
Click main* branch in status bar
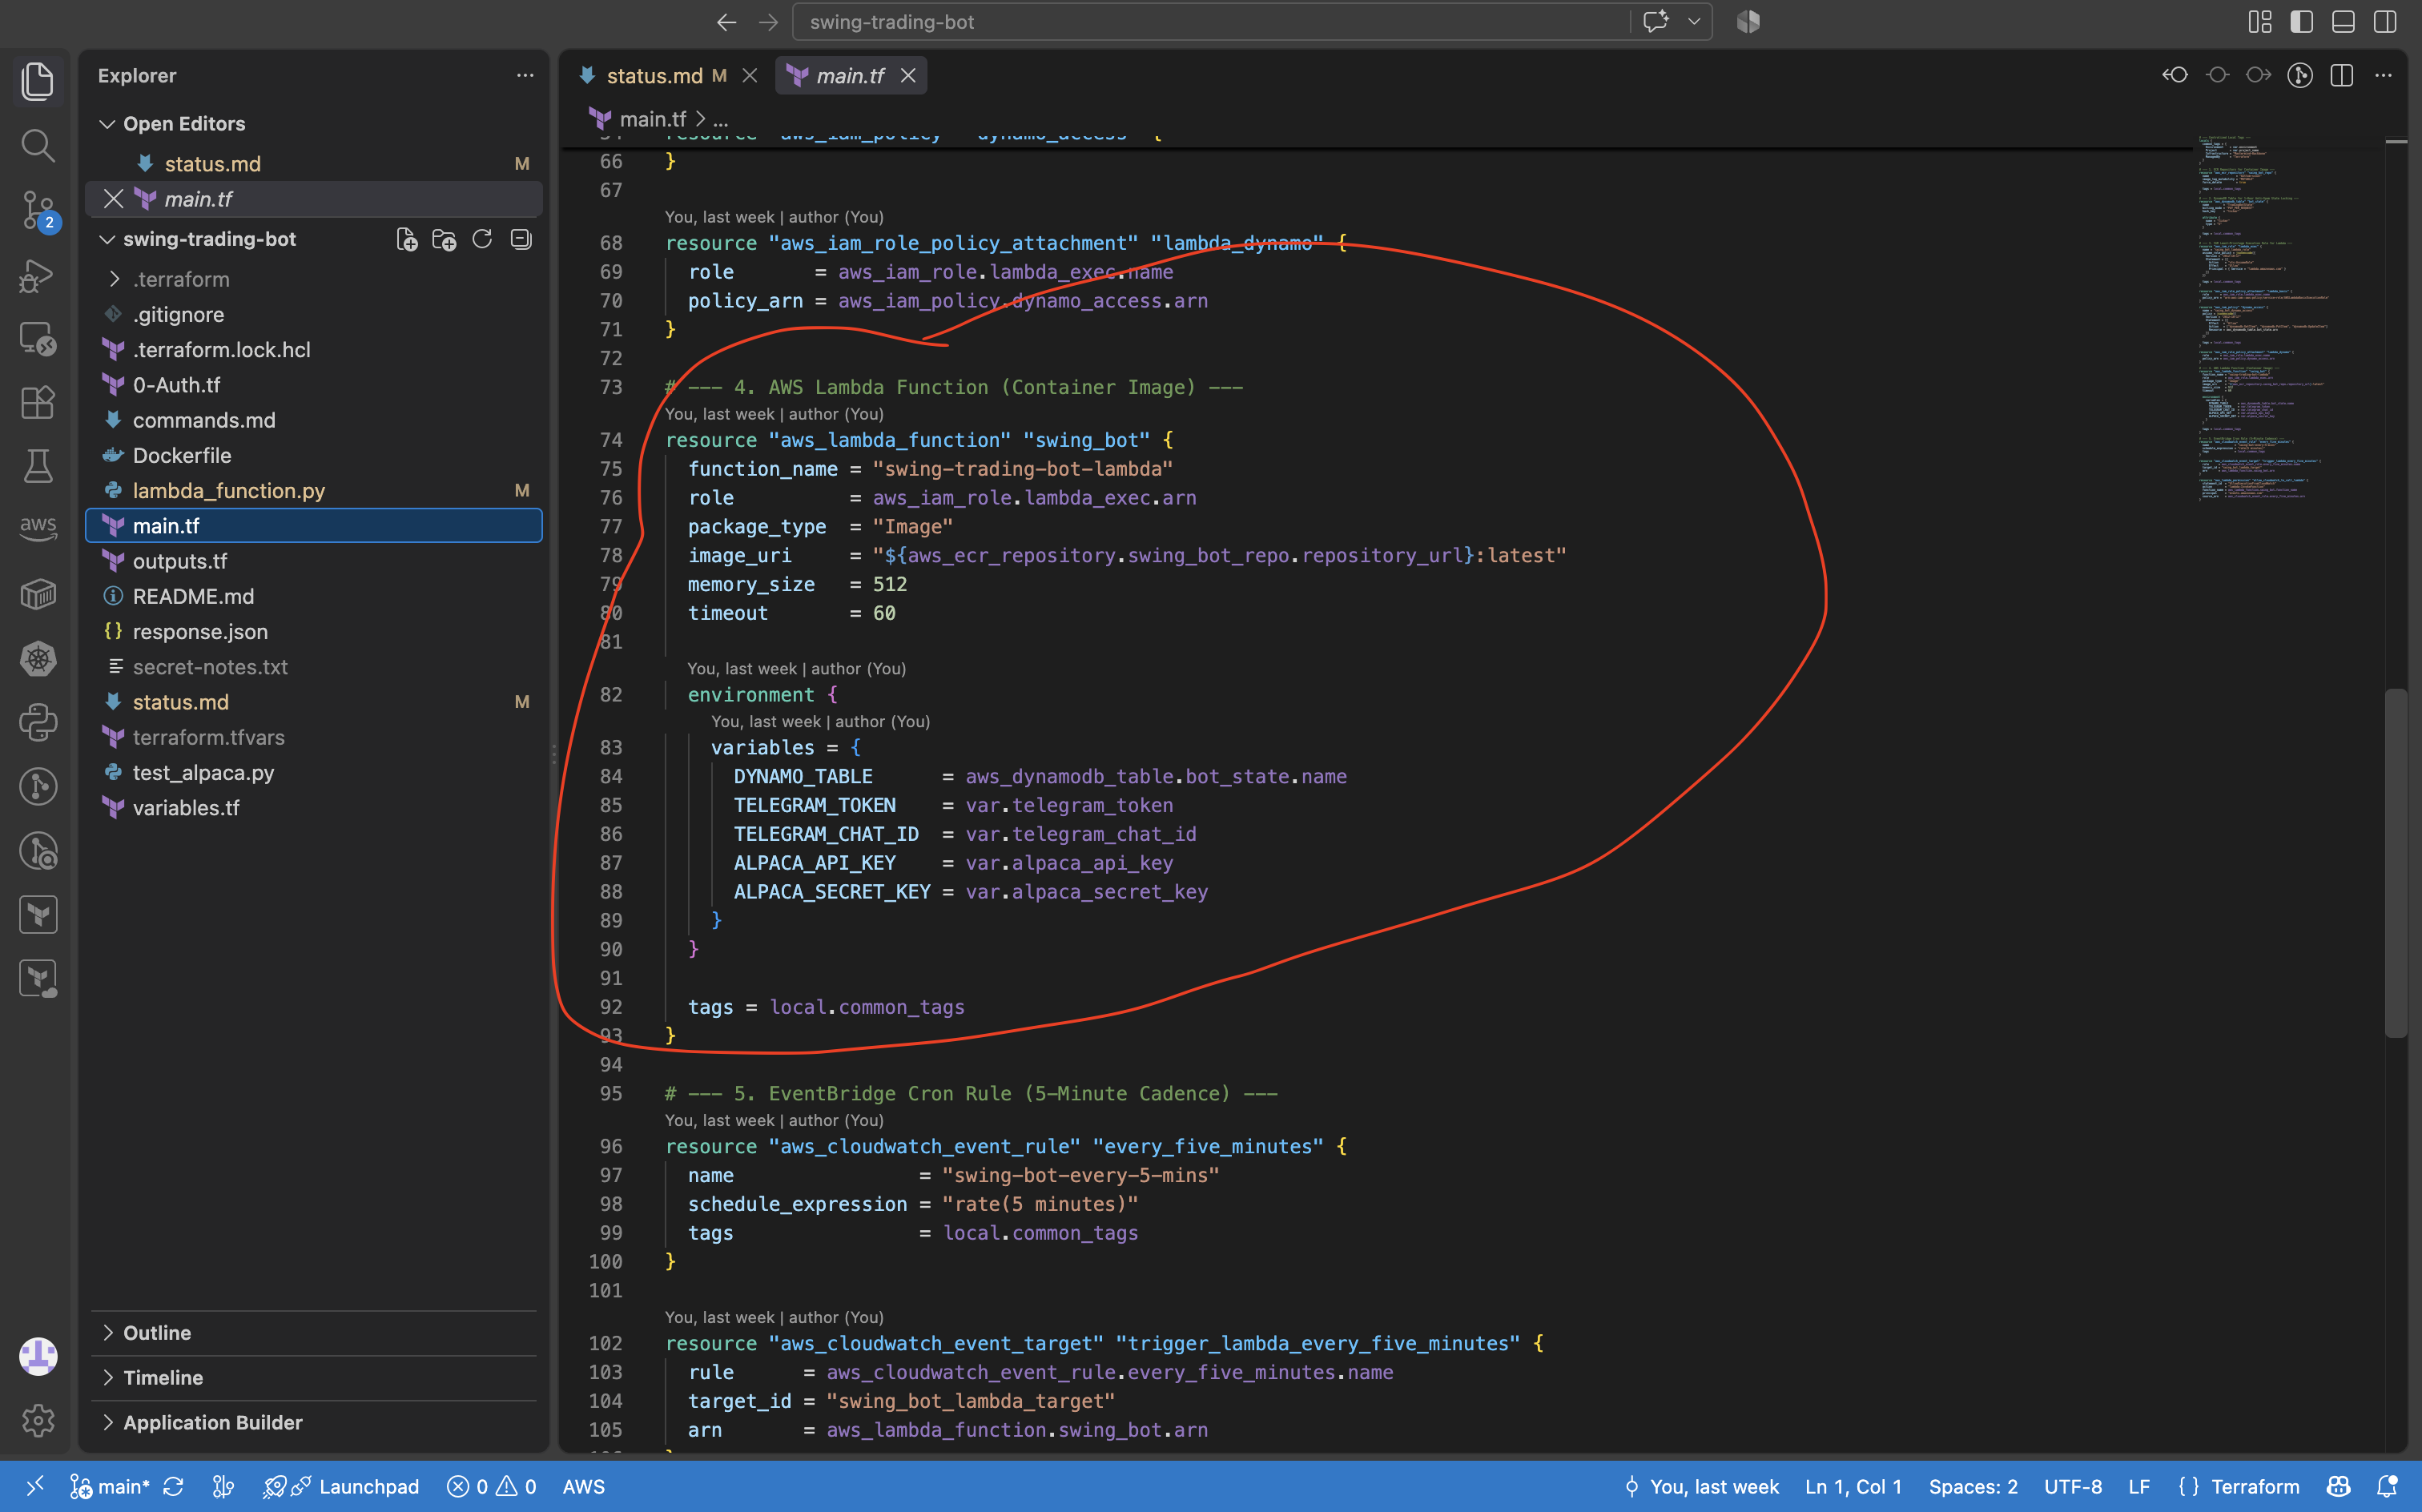(110, 1487)
